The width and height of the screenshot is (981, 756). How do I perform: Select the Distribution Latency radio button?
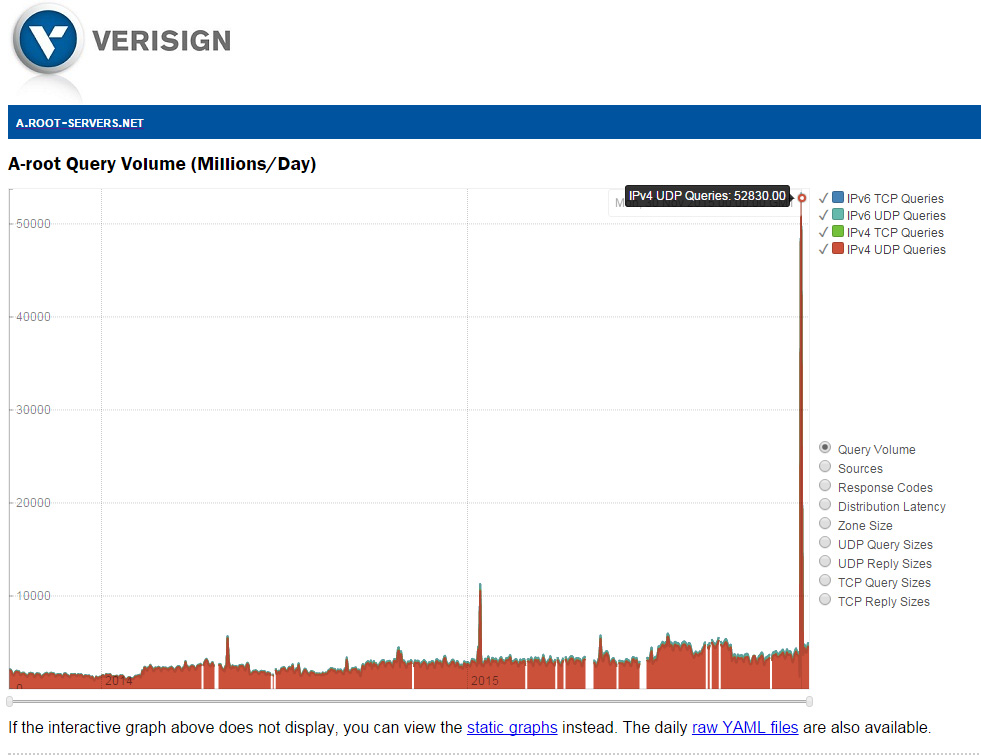pos(825,504)
